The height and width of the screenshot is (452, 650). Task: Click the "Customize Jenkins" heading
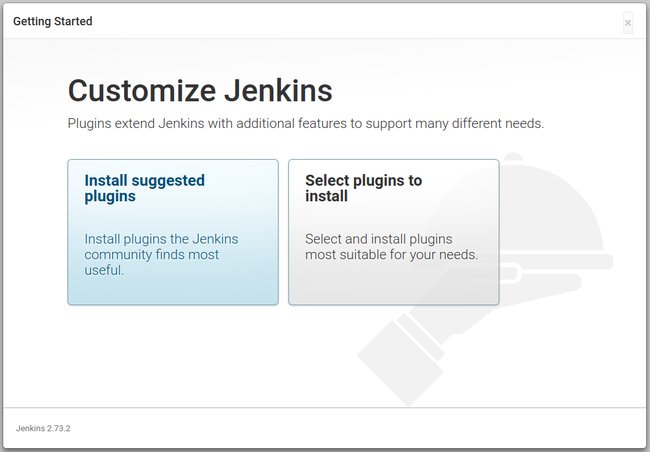coord(200,91)
